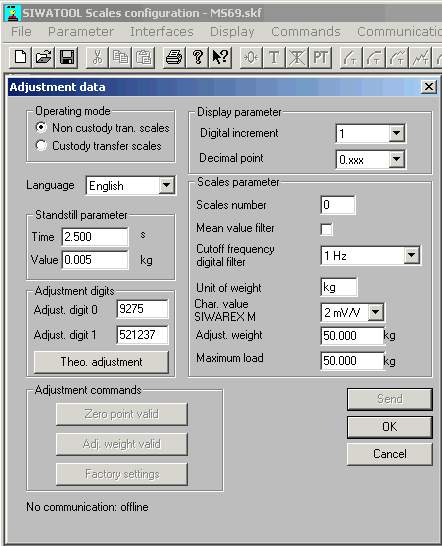Open the Decimal point dropdown
Image resolution: width=442 pixels, height=546 pixels.
coord(396,159)
